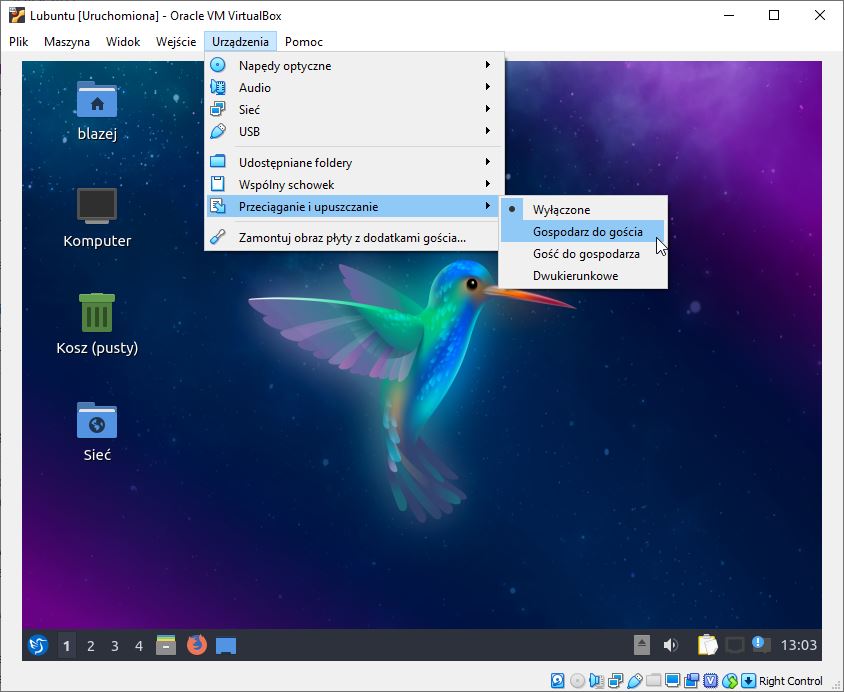Click the notification alert tray icon

pos(761,644)
